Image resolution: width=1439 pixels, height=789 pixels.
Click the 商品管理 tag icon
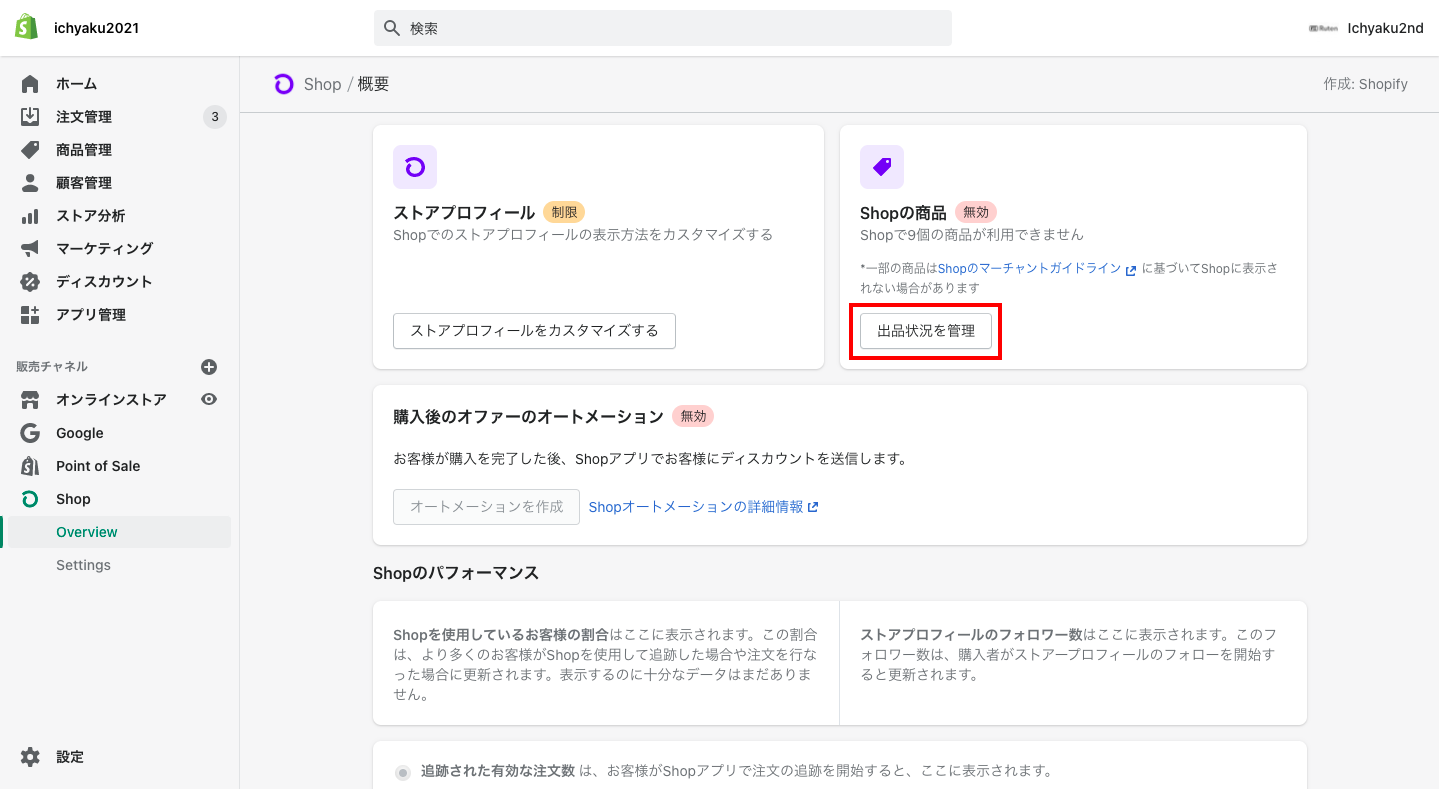30,150
